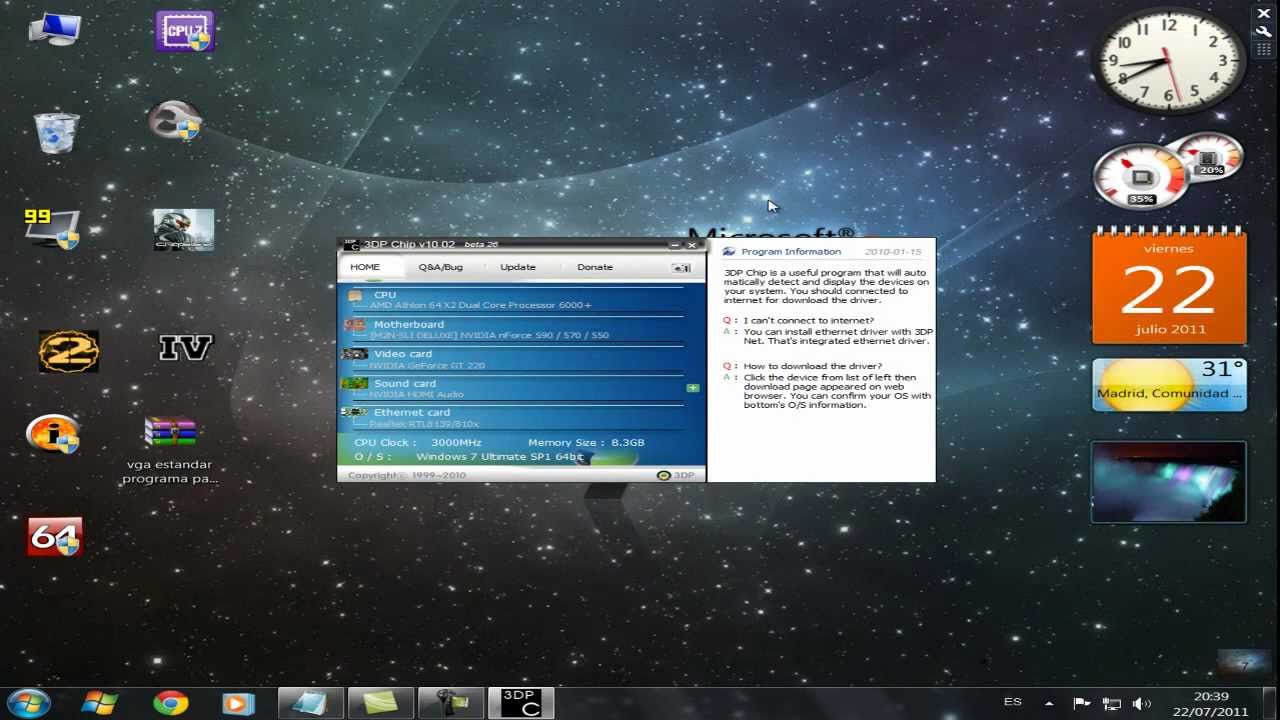Close the desktop gadget with X
The width and height of the screenshot is (1280, 720).
tap(1263, 14)
